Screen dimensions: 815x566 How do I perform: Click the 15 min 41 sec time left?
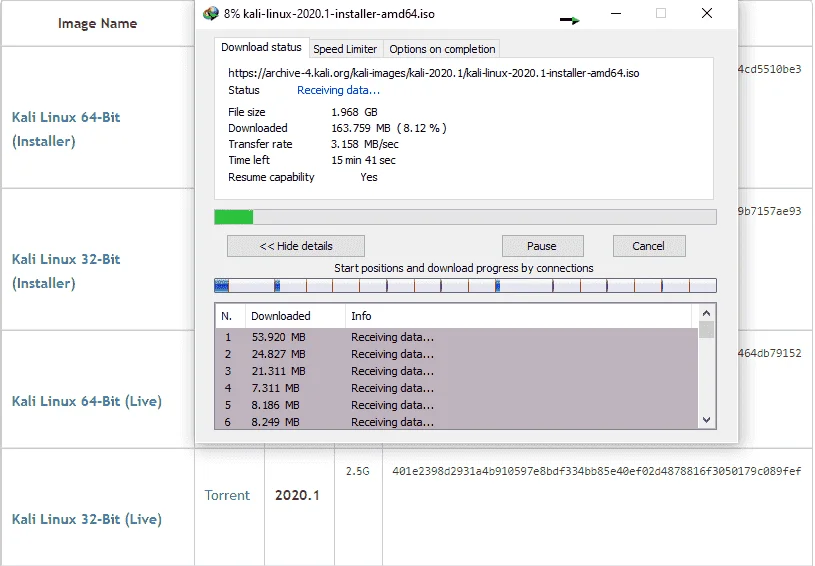[363, 160]
